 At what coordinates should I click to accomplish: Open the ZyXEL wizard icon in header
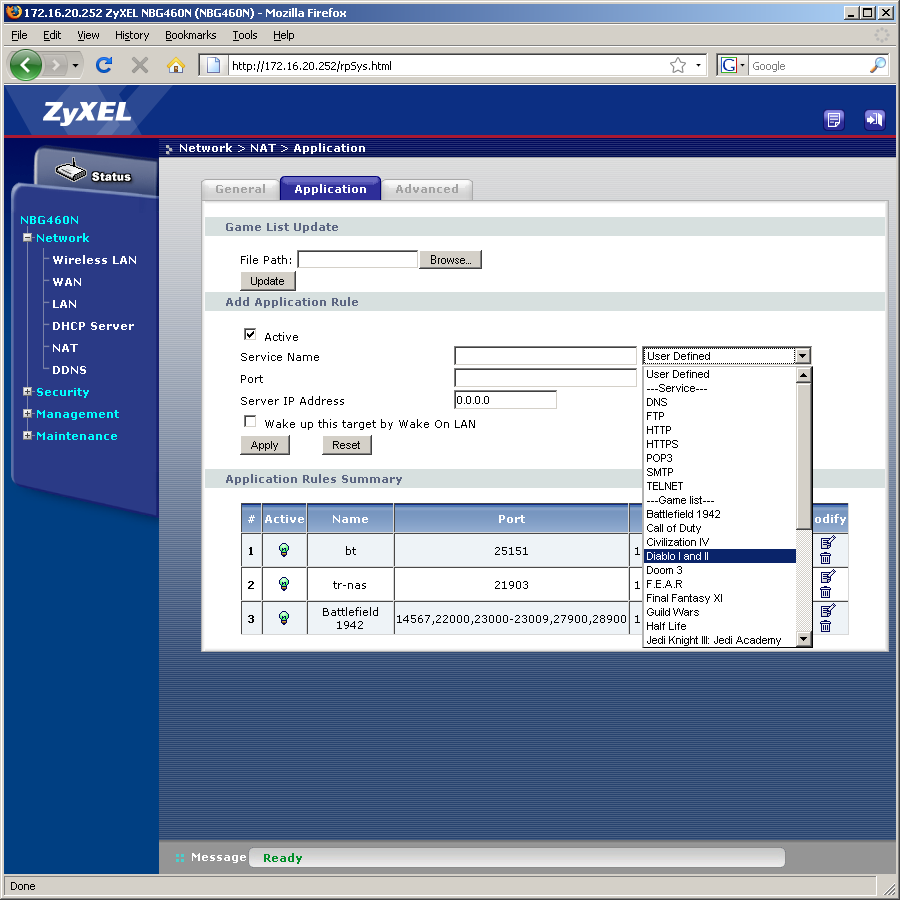pos(834,120)
